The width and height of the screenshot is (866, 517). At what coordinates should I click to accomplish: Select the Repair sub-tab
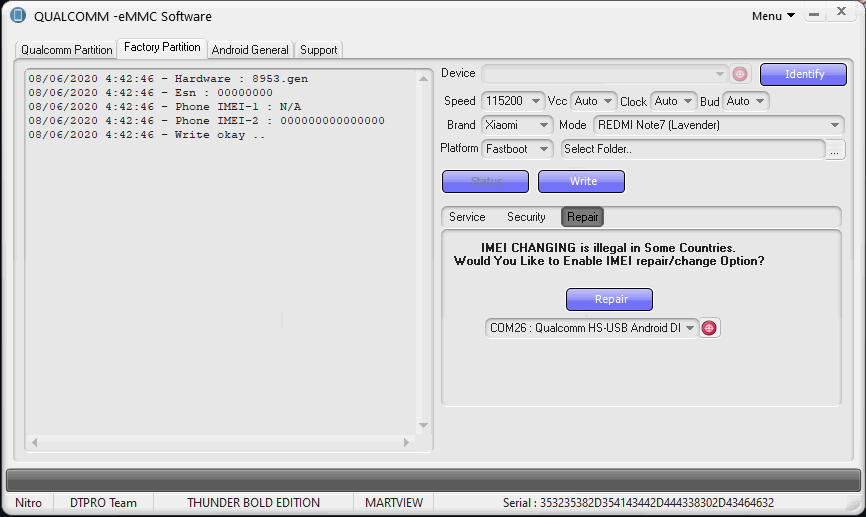(583, 217)
